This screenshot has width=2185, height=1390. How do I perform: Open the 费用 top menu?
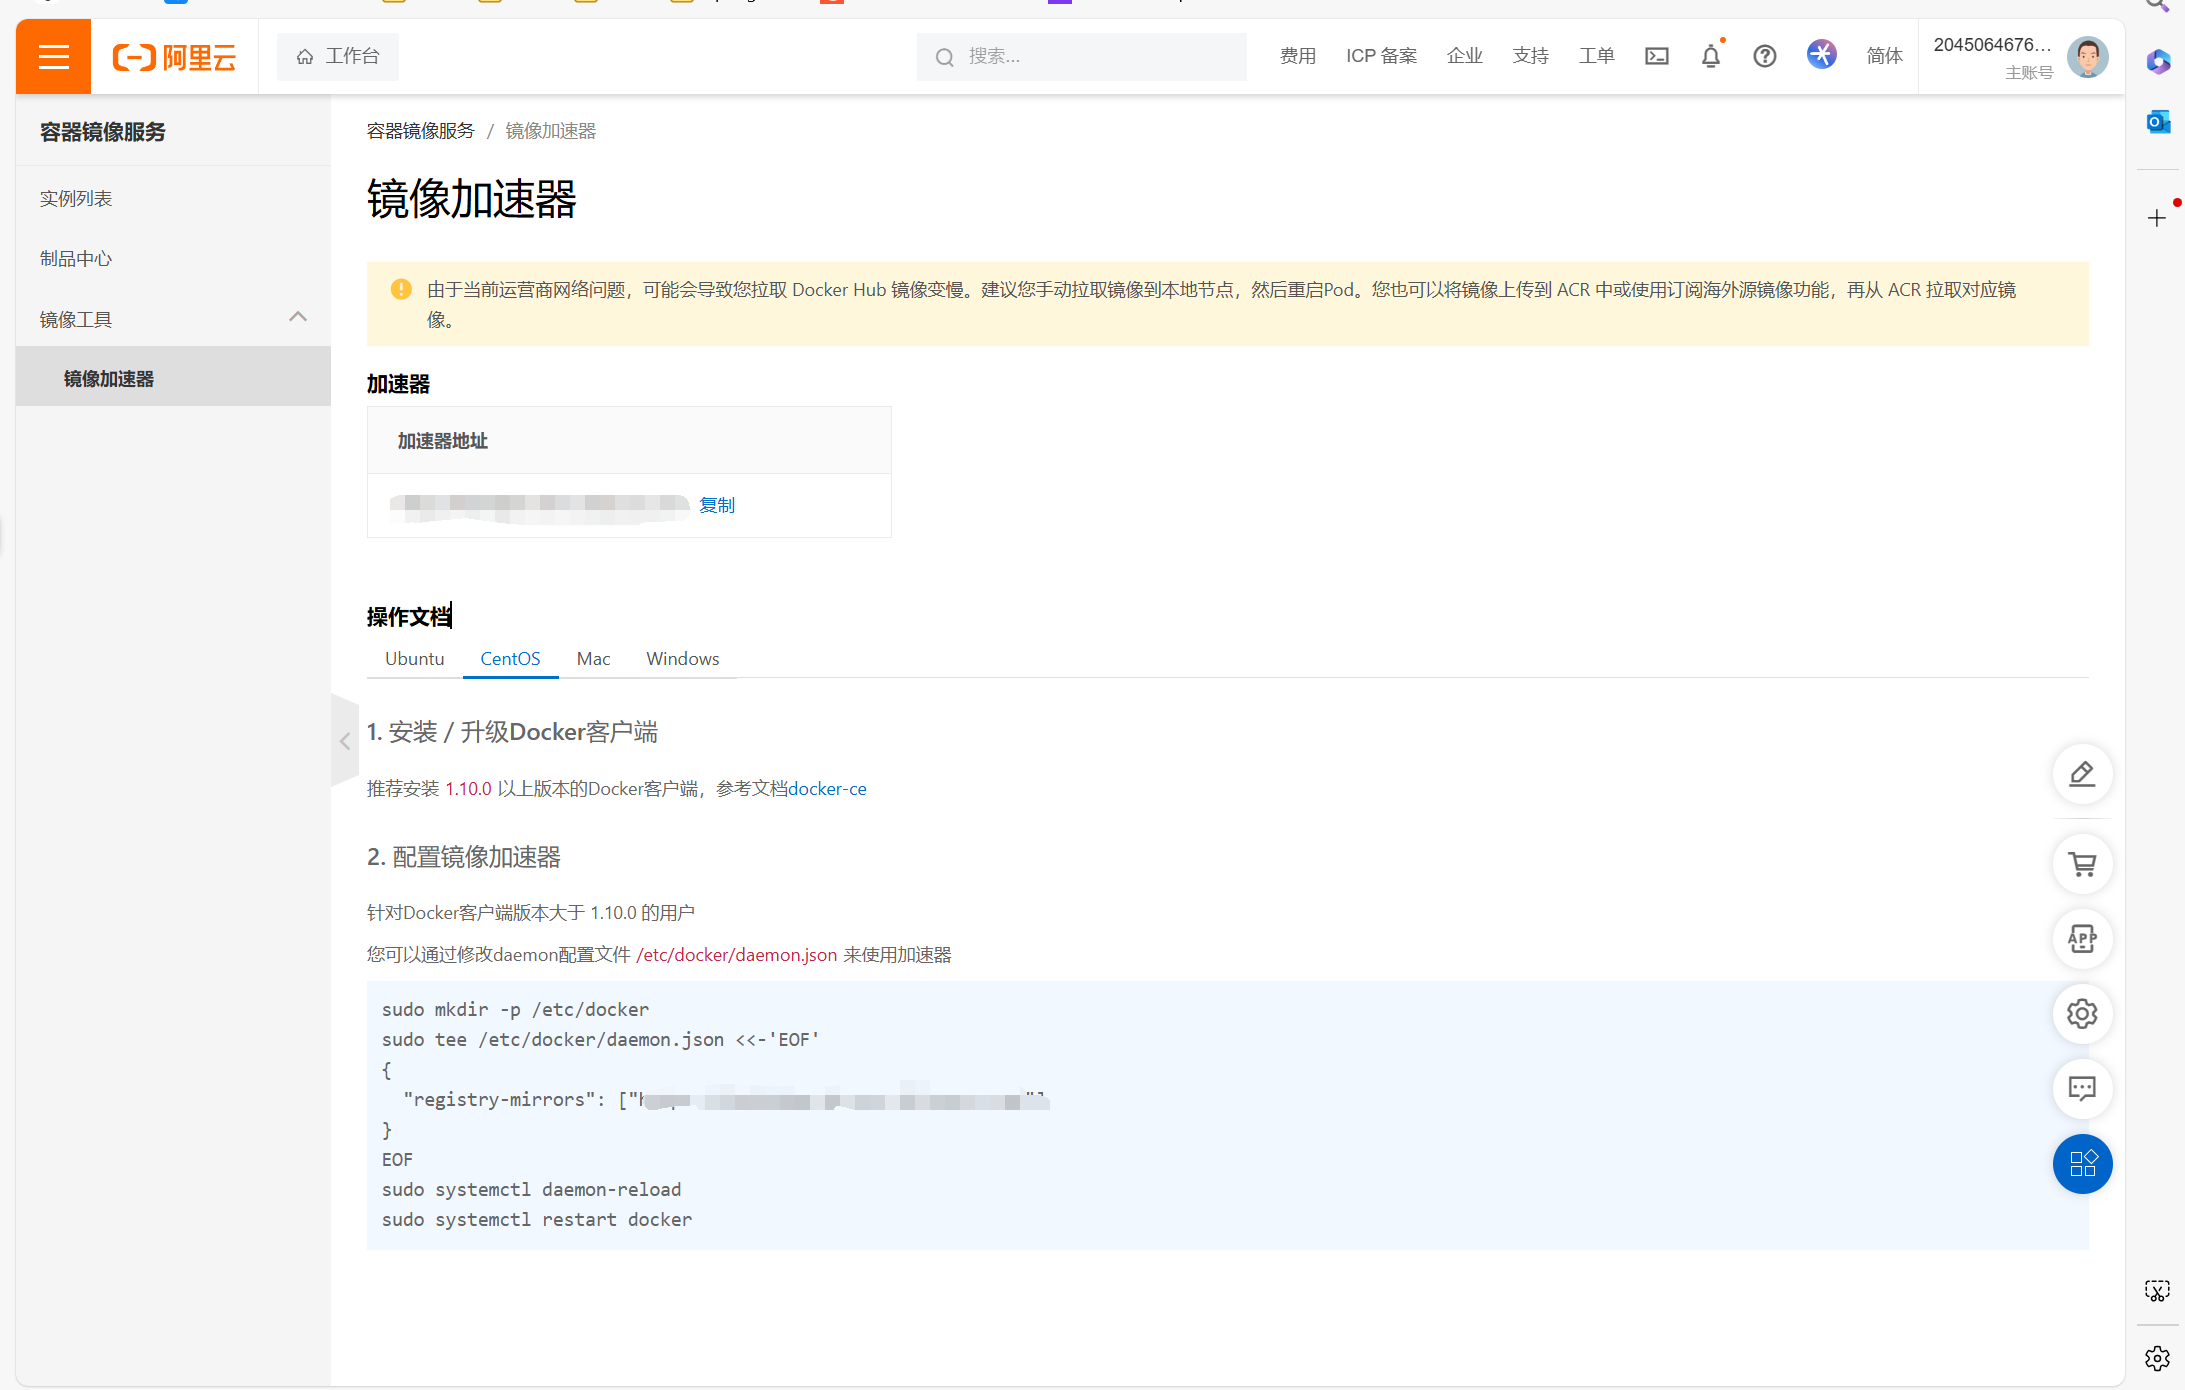[x=1297, y=56]
